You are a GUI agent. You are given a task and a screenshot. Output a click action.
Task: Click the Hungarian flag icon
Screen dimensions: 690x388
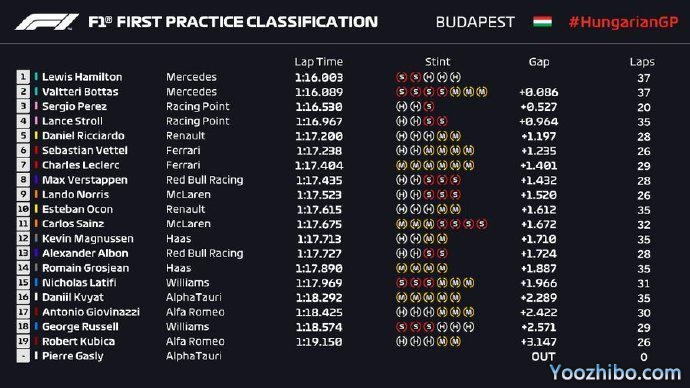click(x=542, y=22)
